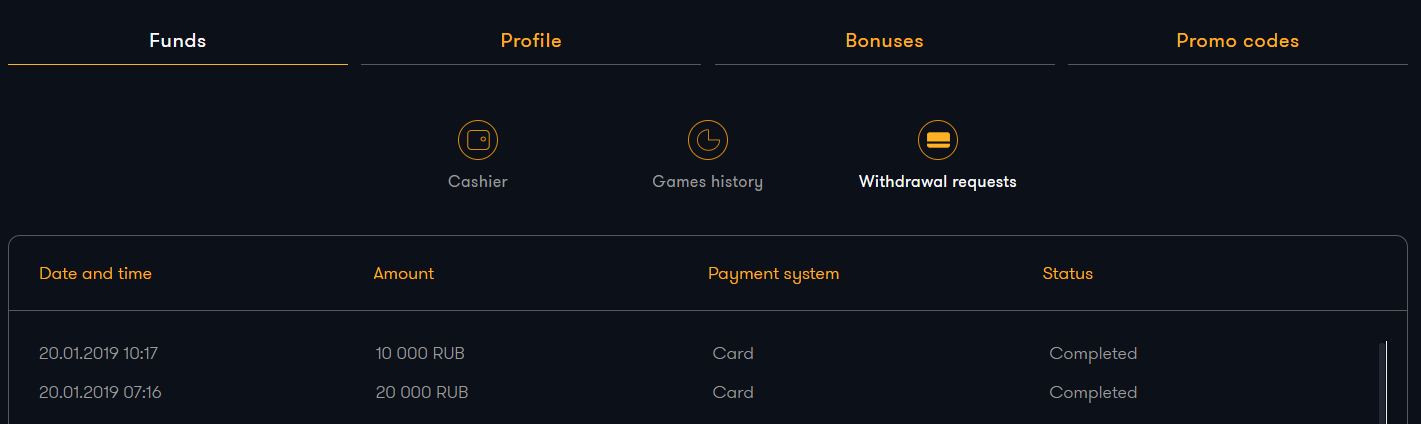The image size is (1421, 424).
Task: Click the Date and time column header
Action: pyautogui.click(x=96, y=273)
